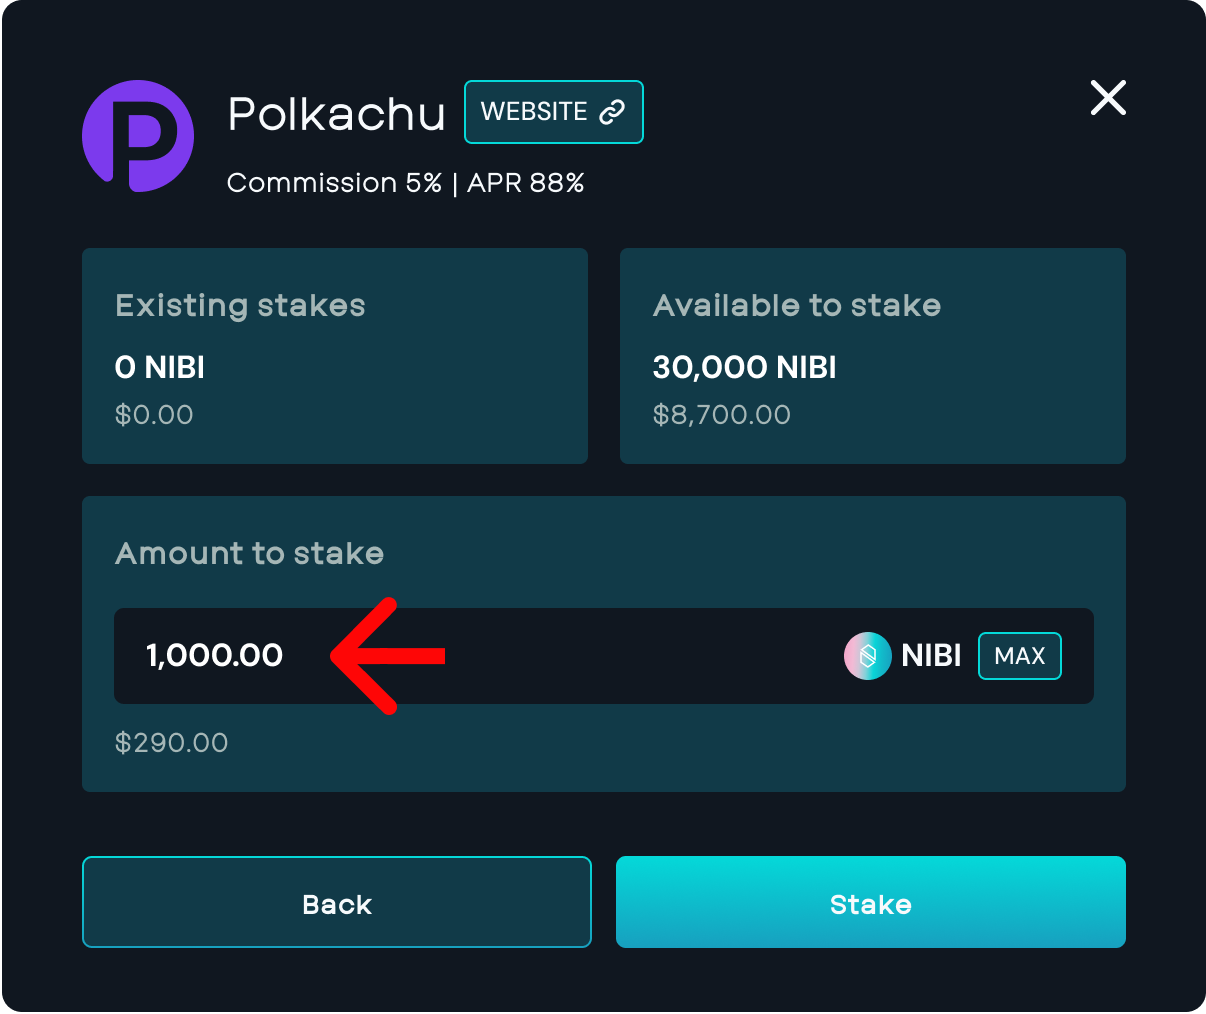Click the $290.00 converted value
The image size is (1206, 1014).
tap(172, 742)
